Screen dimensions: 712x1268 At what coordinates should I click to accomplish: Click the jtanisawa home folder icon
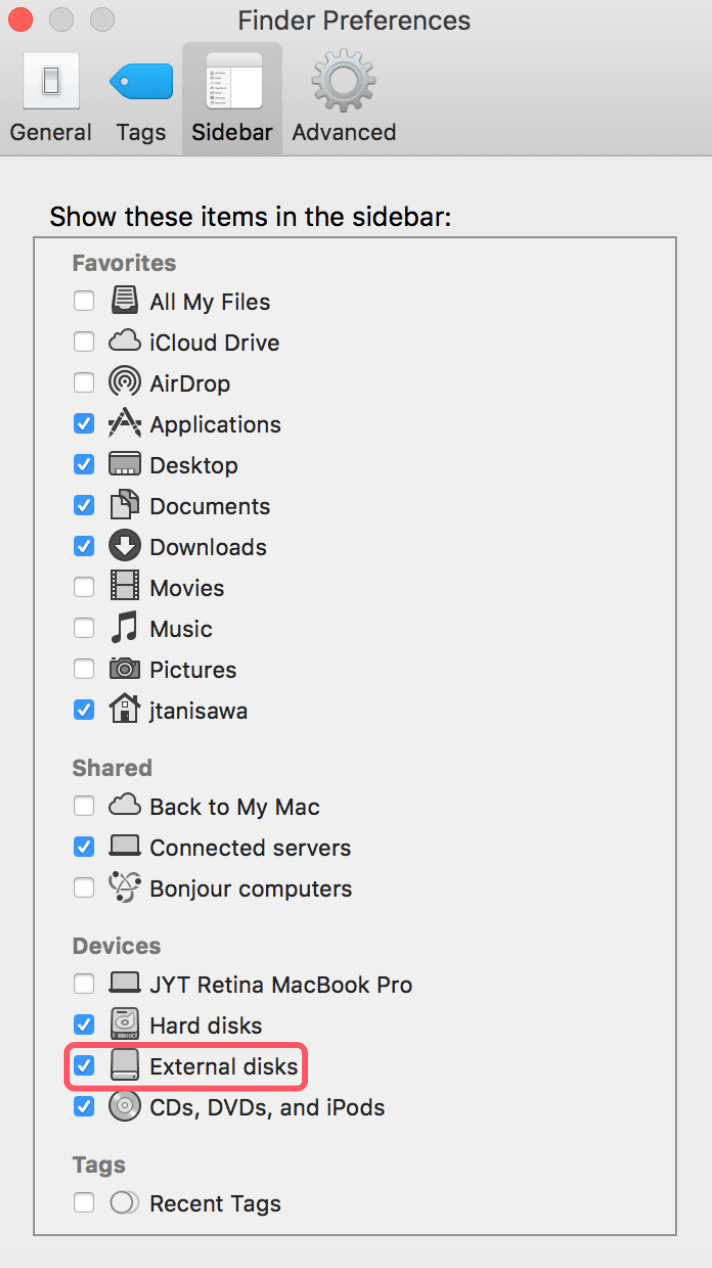coord(124,710)
